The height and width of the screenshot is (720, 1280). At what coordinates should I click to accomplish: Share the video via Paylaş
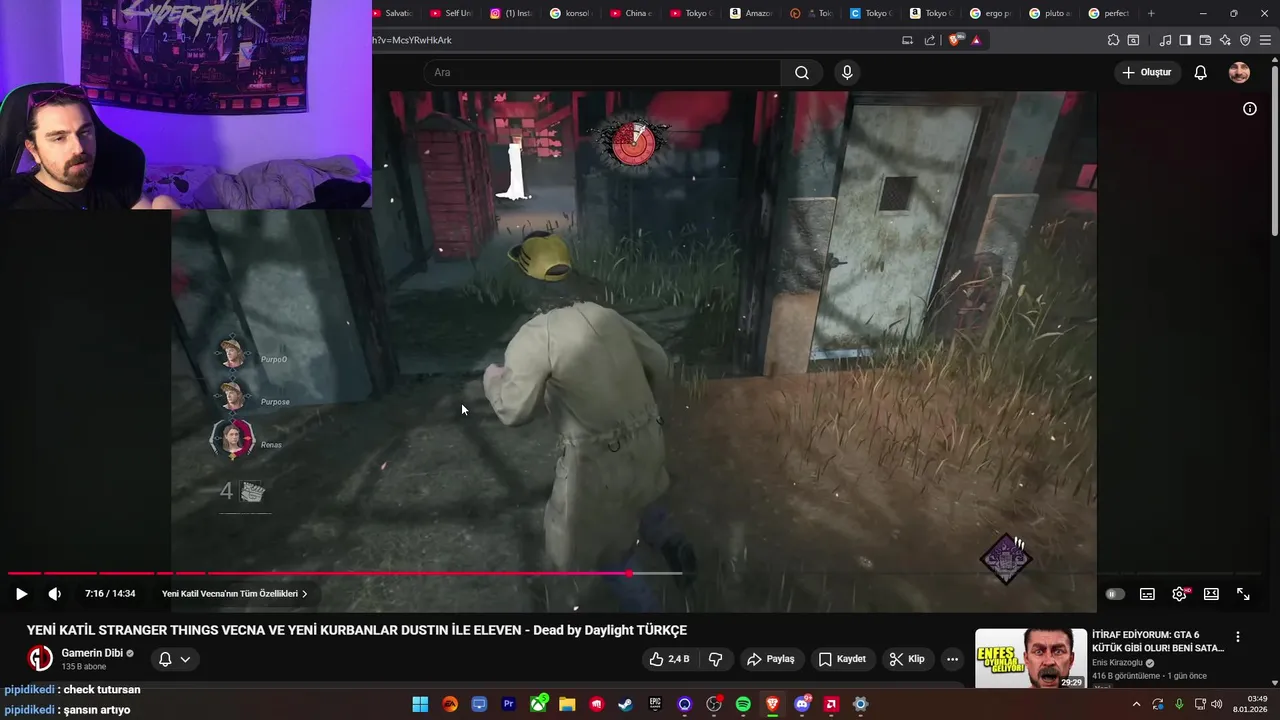[770, 659]
